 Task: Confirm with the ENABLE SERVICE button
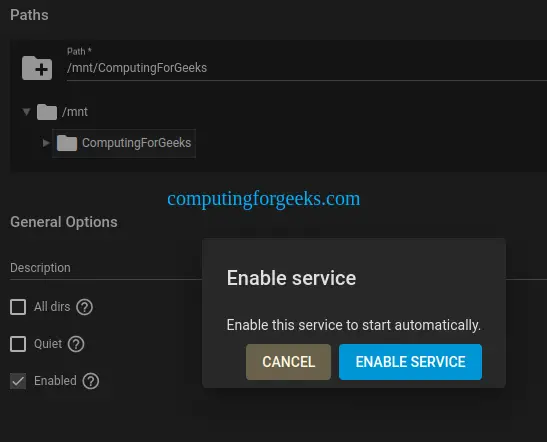pos(410,362)
